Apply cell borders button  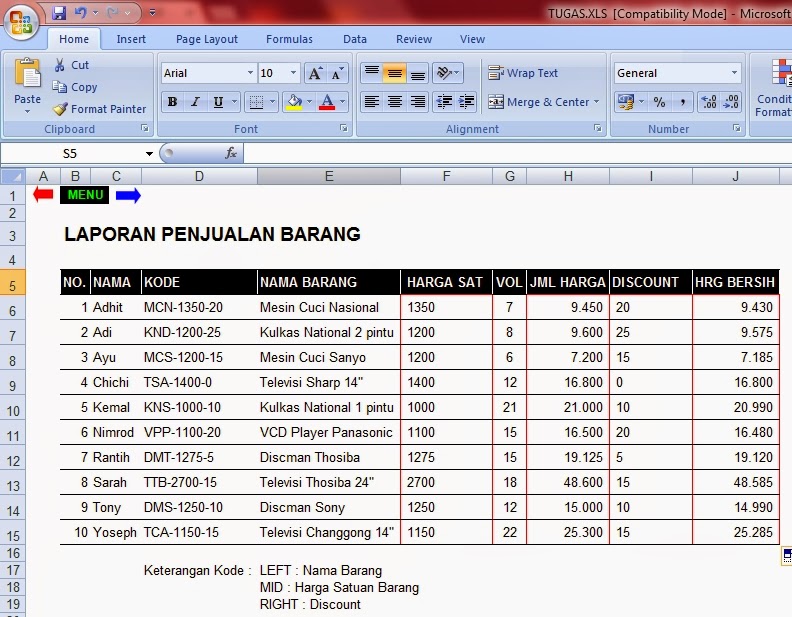(x=257, y=102)
